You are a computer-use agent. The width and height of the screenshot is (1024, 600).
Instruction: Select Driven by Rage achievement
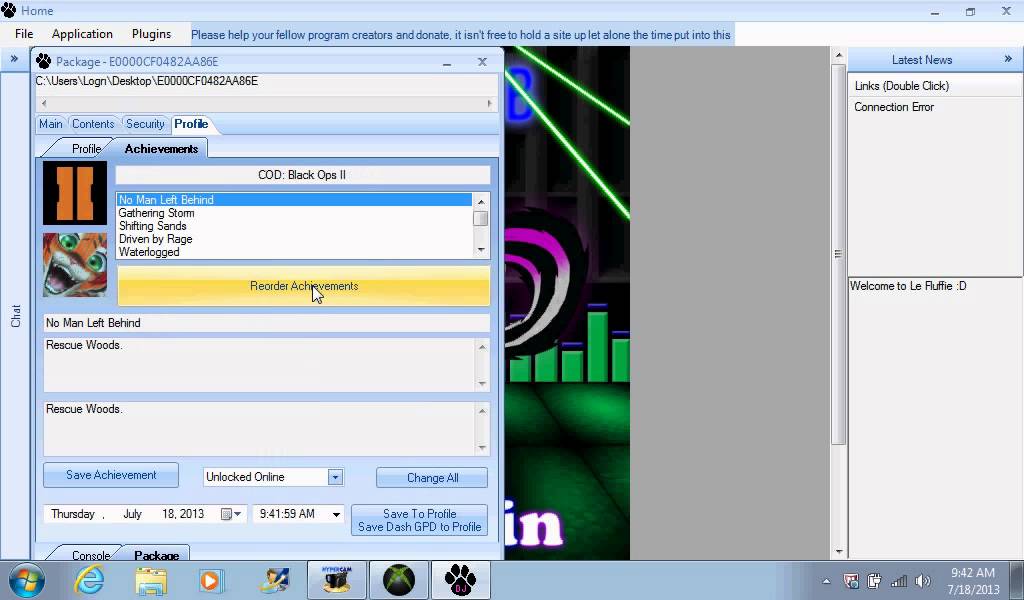pyautogui.click(x=294, y=239)
